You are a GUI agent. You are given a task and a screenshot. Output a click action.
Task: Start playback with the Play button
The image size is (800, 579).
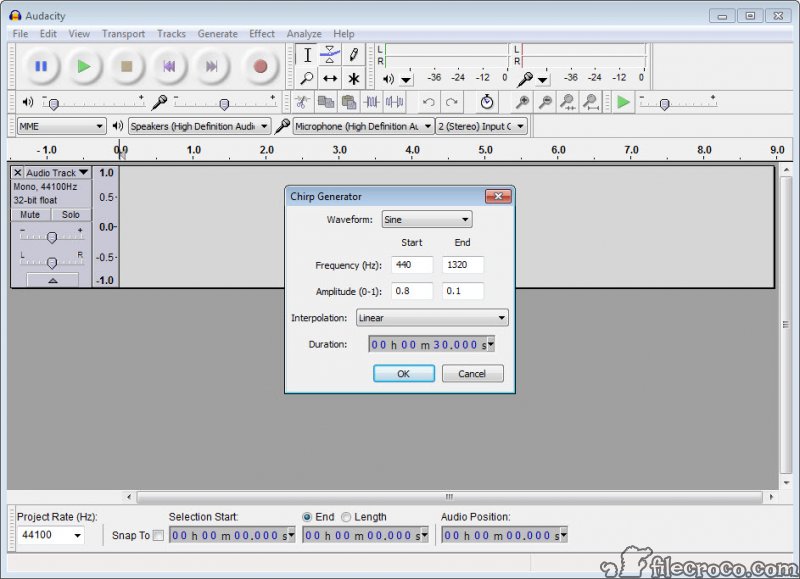(x=84, y=66)
